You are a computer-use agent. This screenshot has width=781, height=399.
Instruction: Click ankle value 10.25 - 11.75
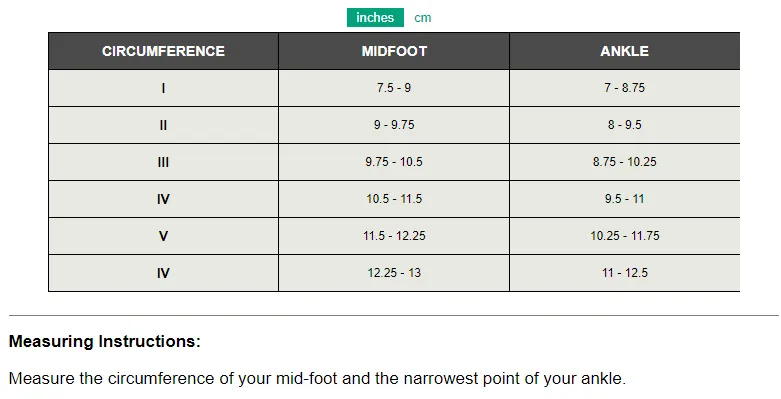(625, 236)
